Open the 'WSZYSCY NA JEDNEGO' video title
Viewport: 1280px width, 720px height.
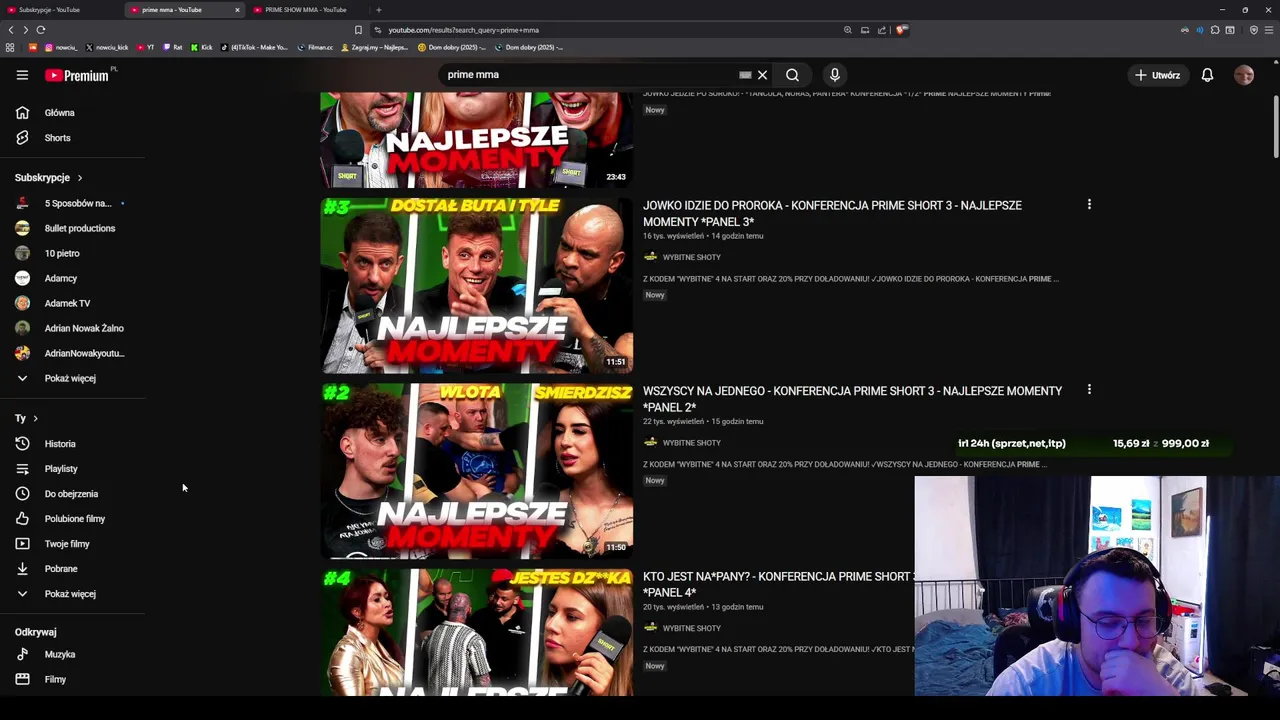point(852,399)
